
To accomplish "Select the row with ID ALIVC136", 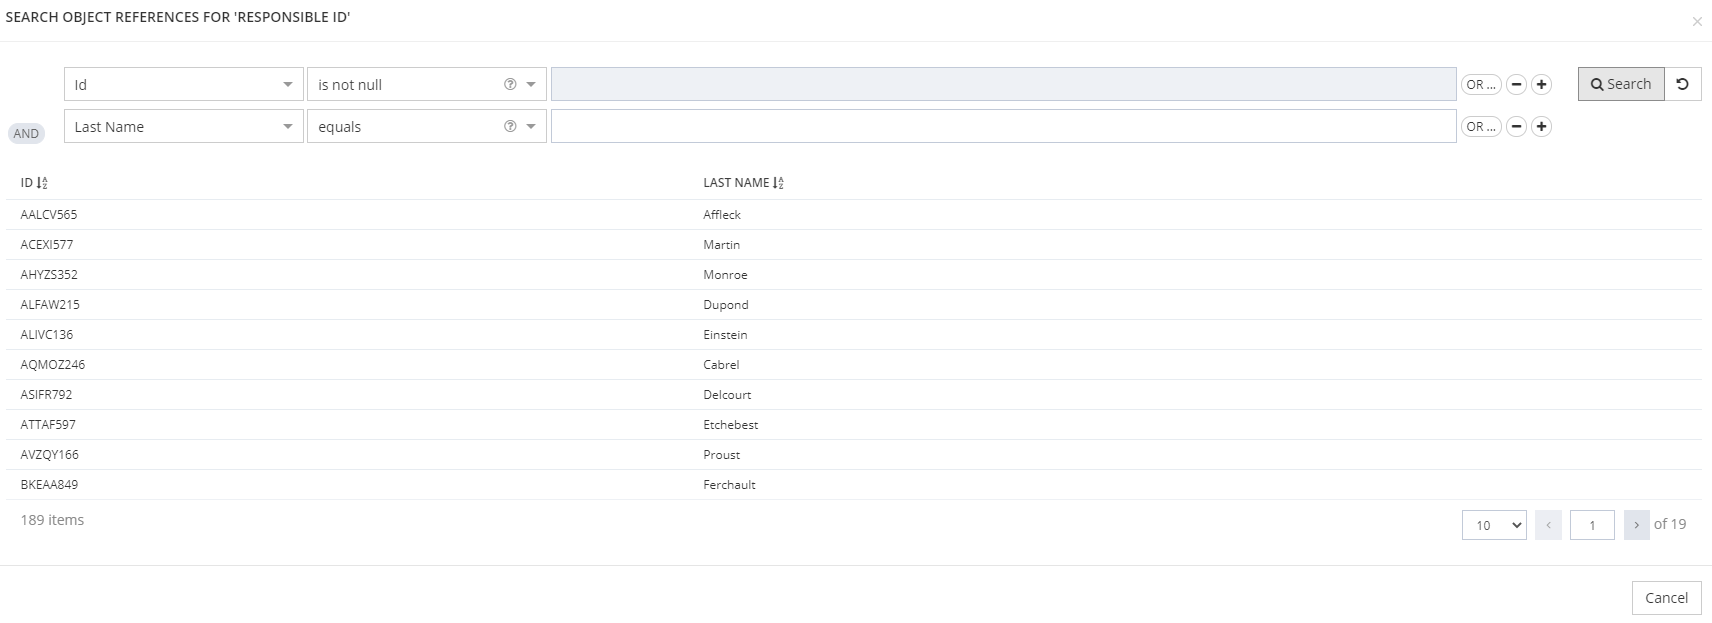I will tap(47, 335).
